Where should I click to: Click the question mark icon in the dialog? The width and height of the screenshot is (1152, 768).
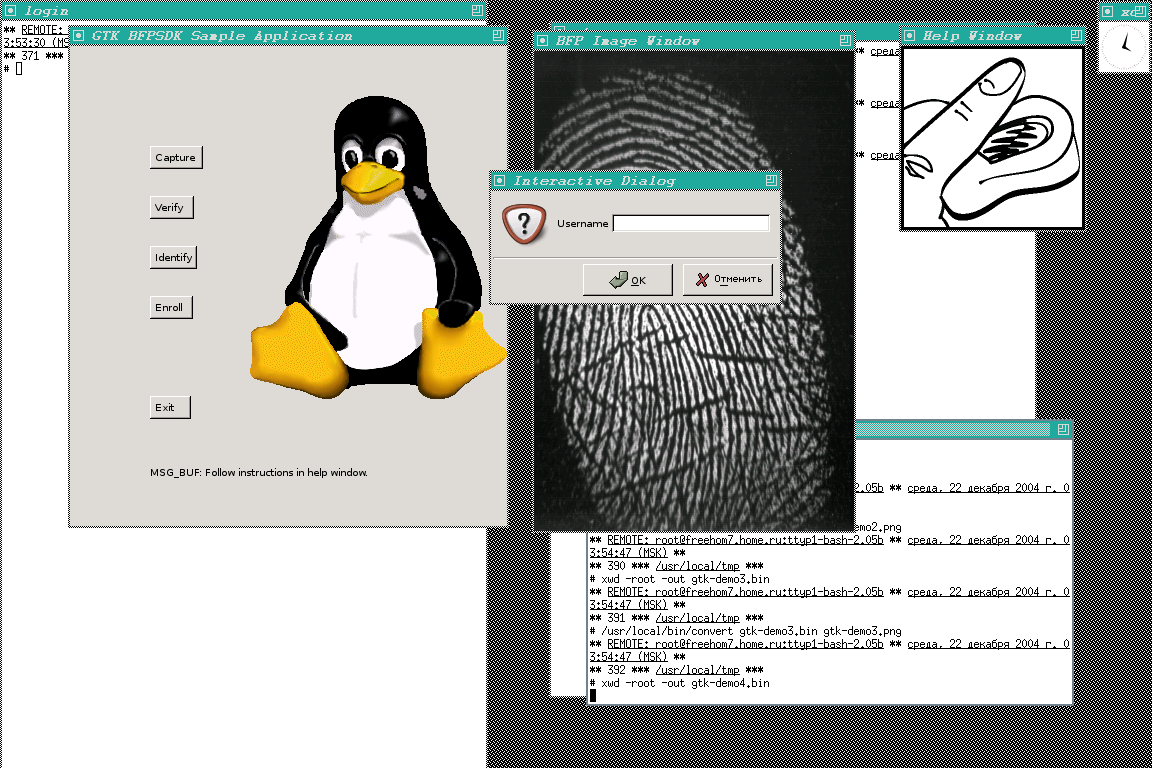tap(523, 223)
